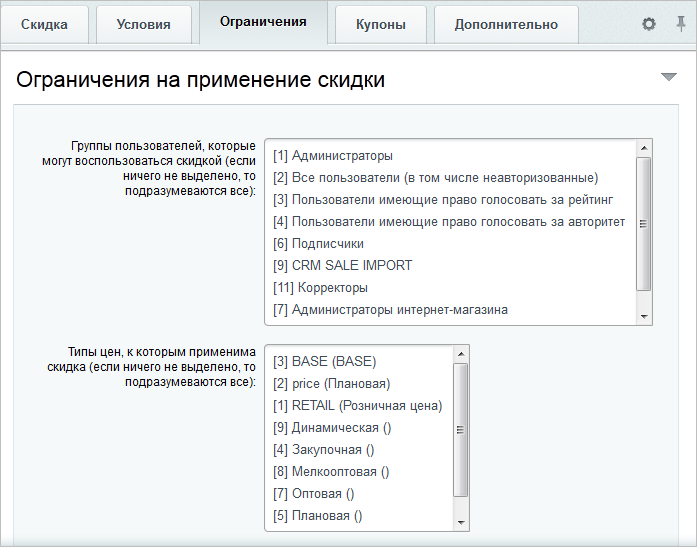Screen dimensions: 697x547
Task: Choose [2] Все пользователи group option
Action: pyautogui.click(x=435, y=178)
